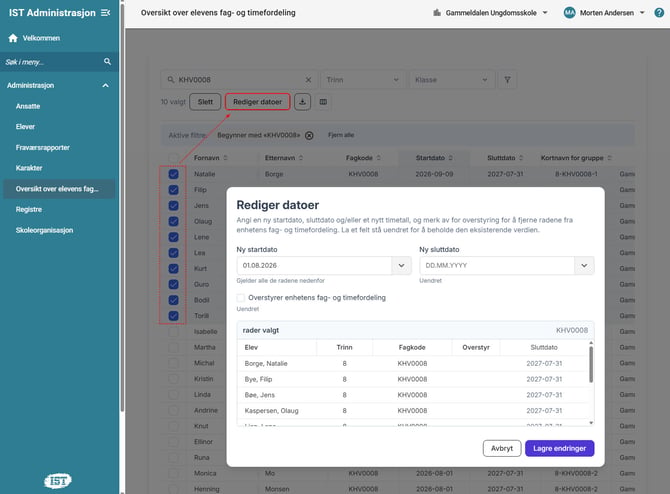Sort by Fornavn column arrows
This screenshot has height=494, width=670.
pyautogui.click(x=225, y=158)
